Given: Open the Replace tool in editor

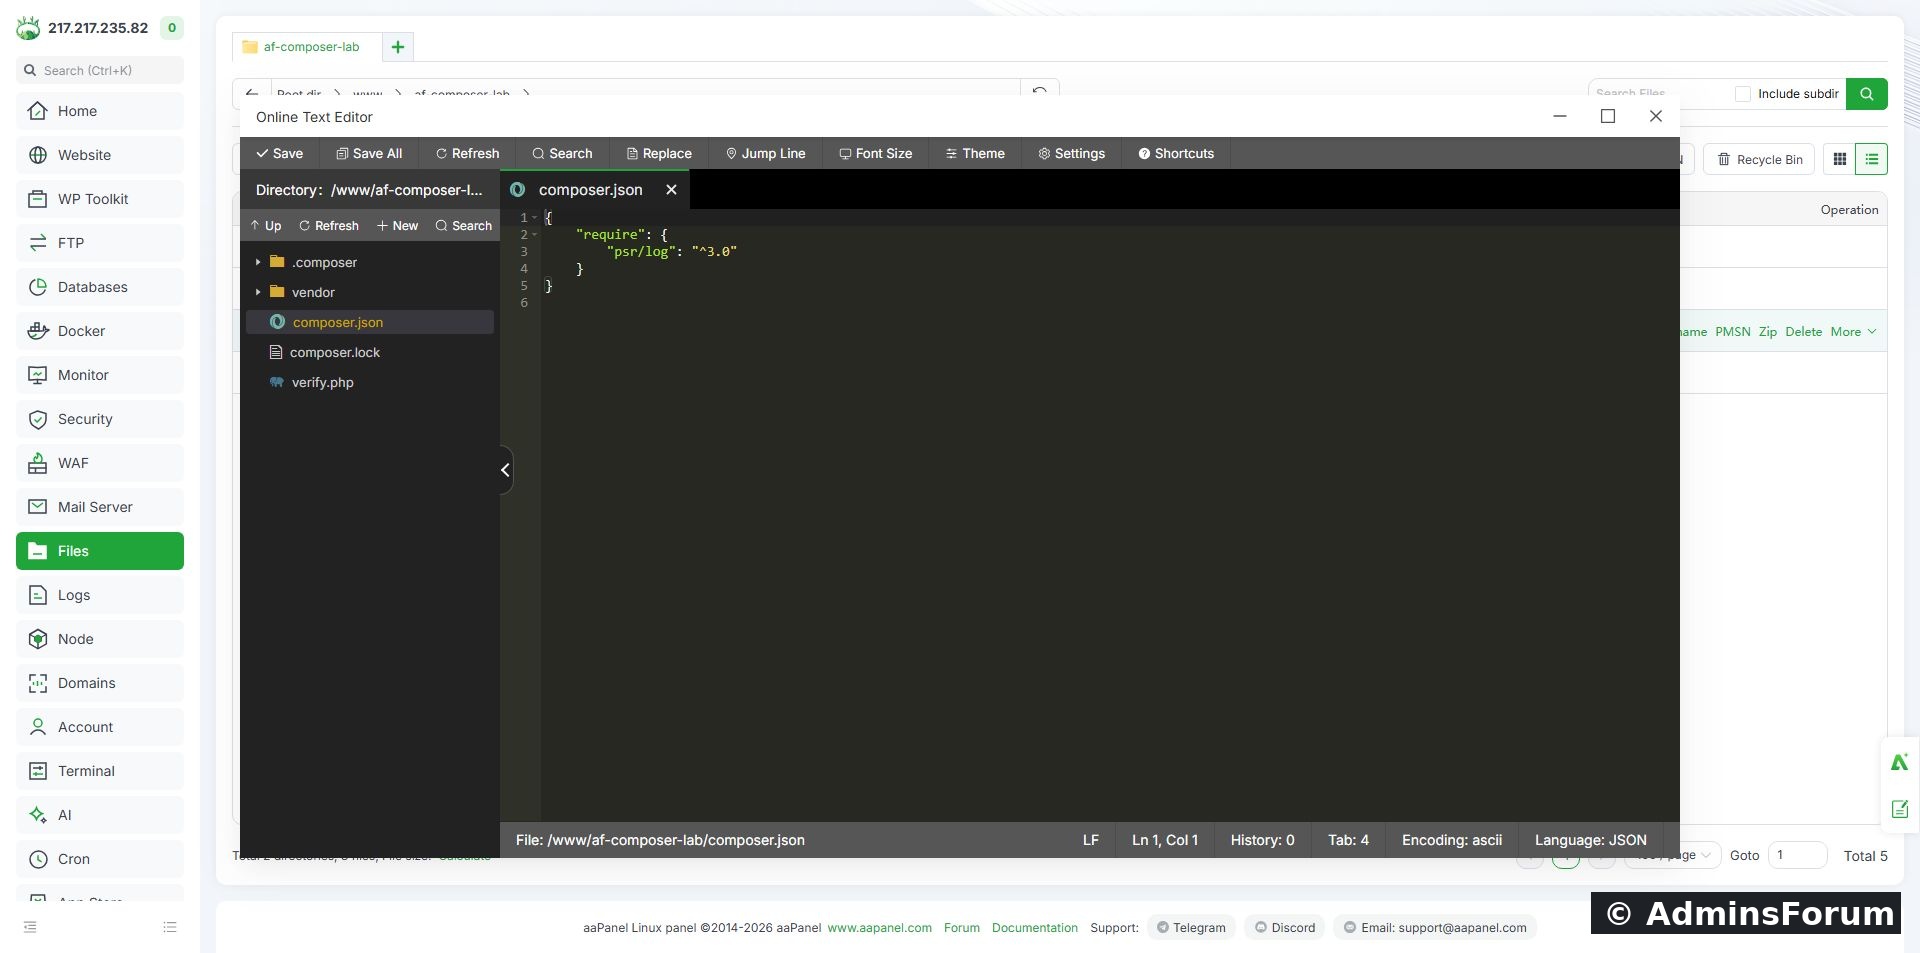Looking at the screenshot, I should click(659, 153).
